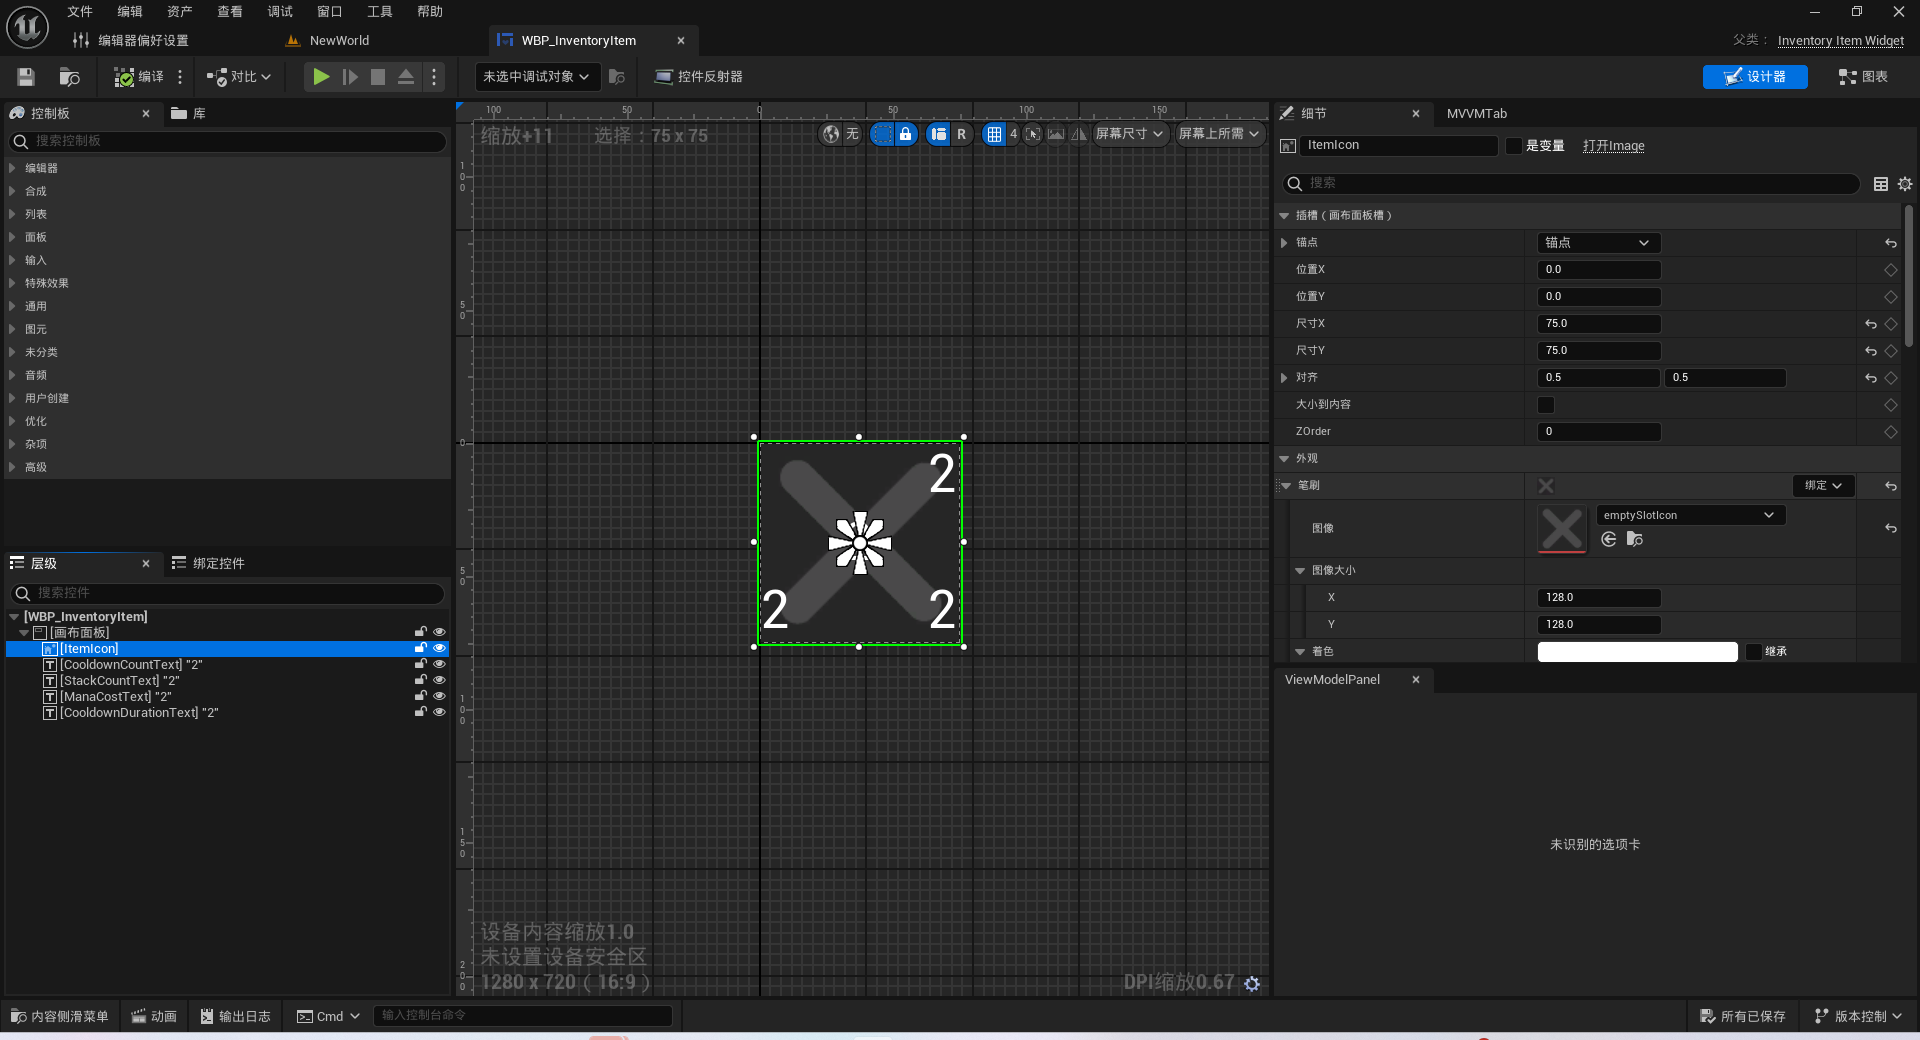Image resolution: width=1920 pixels, height=1040 pixels.
Task: Hide the CooldownCountText widget via eye icon
Action: tap(439, 665)
